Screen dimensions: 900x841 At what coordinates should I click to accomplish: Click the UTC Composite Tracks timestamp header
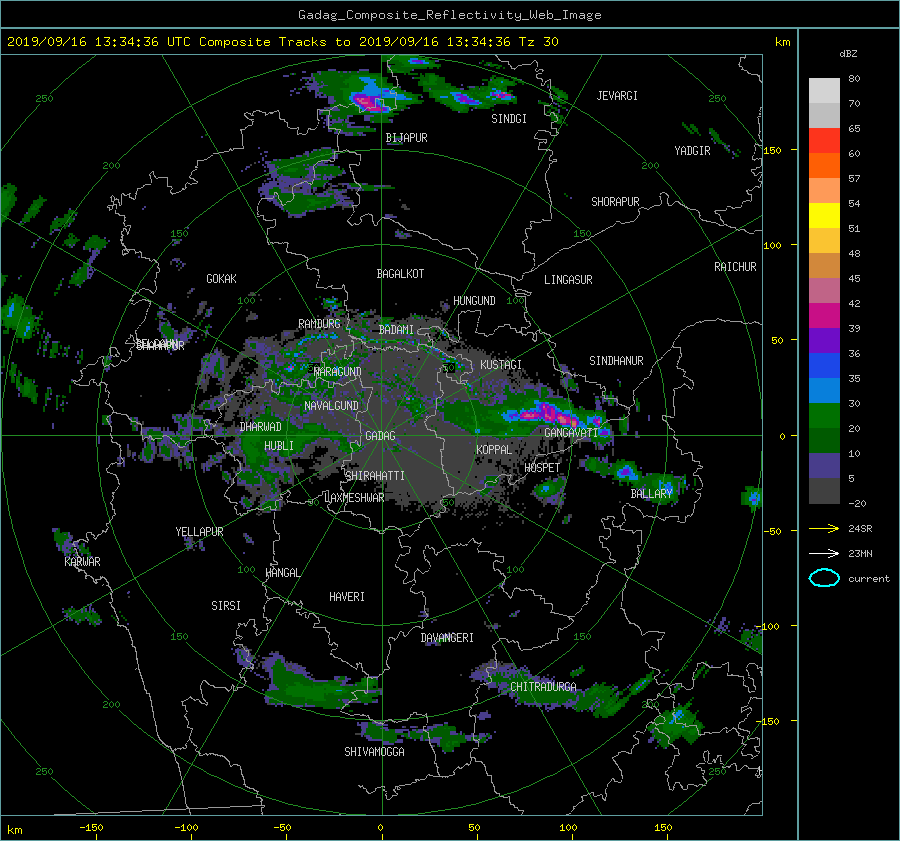tap(282, 42)
